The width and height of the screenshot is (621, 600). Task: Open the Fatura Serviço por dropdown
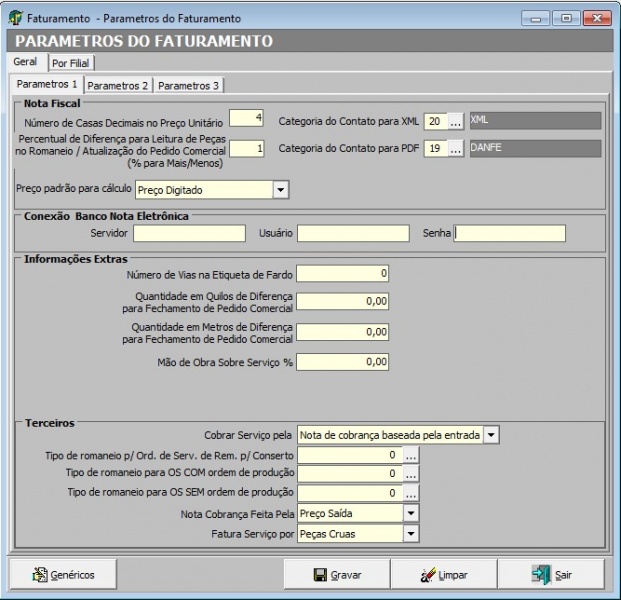(410, 534)
